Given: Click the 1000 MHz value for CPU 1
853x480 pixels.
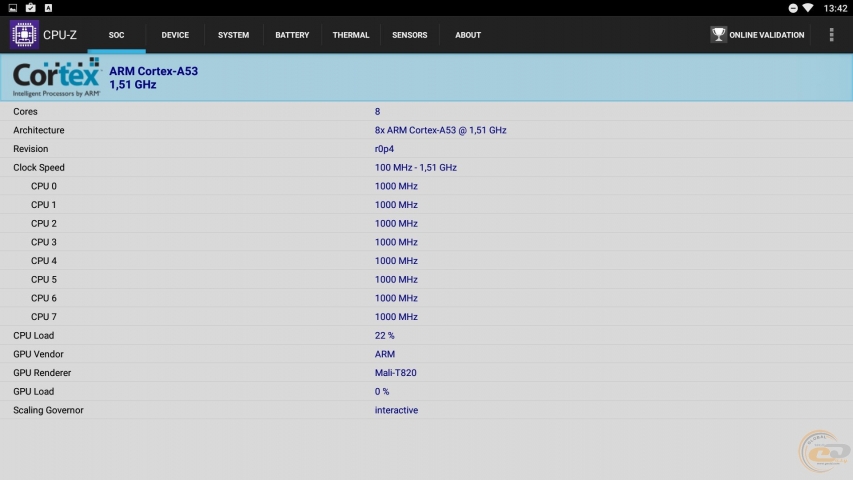Looking at the screenshot, I should click(396, 205).
